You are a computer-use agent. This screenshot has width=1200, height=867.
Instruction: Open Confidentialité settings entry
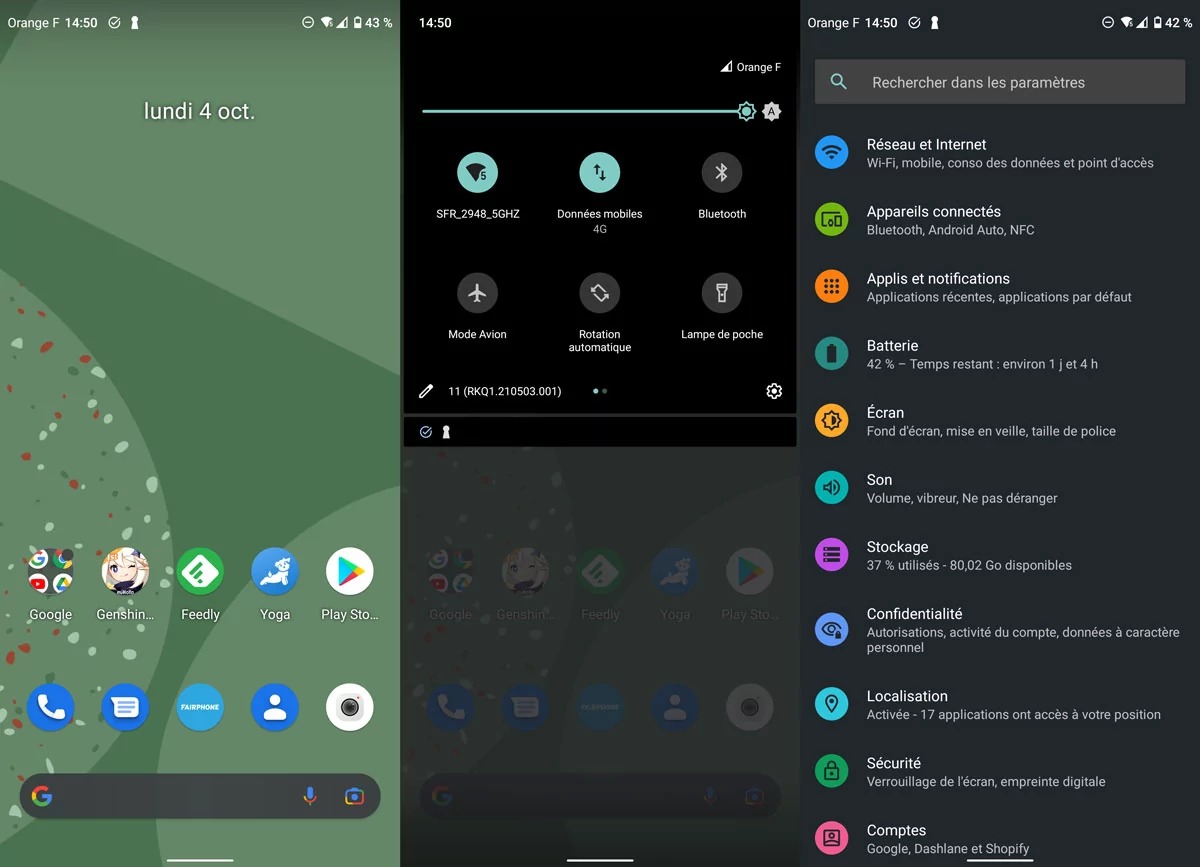tap(1000, 630)
